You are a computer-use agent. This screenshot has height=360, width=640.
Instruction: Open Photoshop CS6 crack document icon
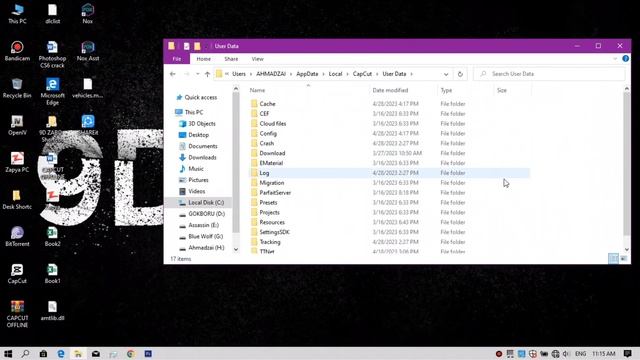pos(52,54)
